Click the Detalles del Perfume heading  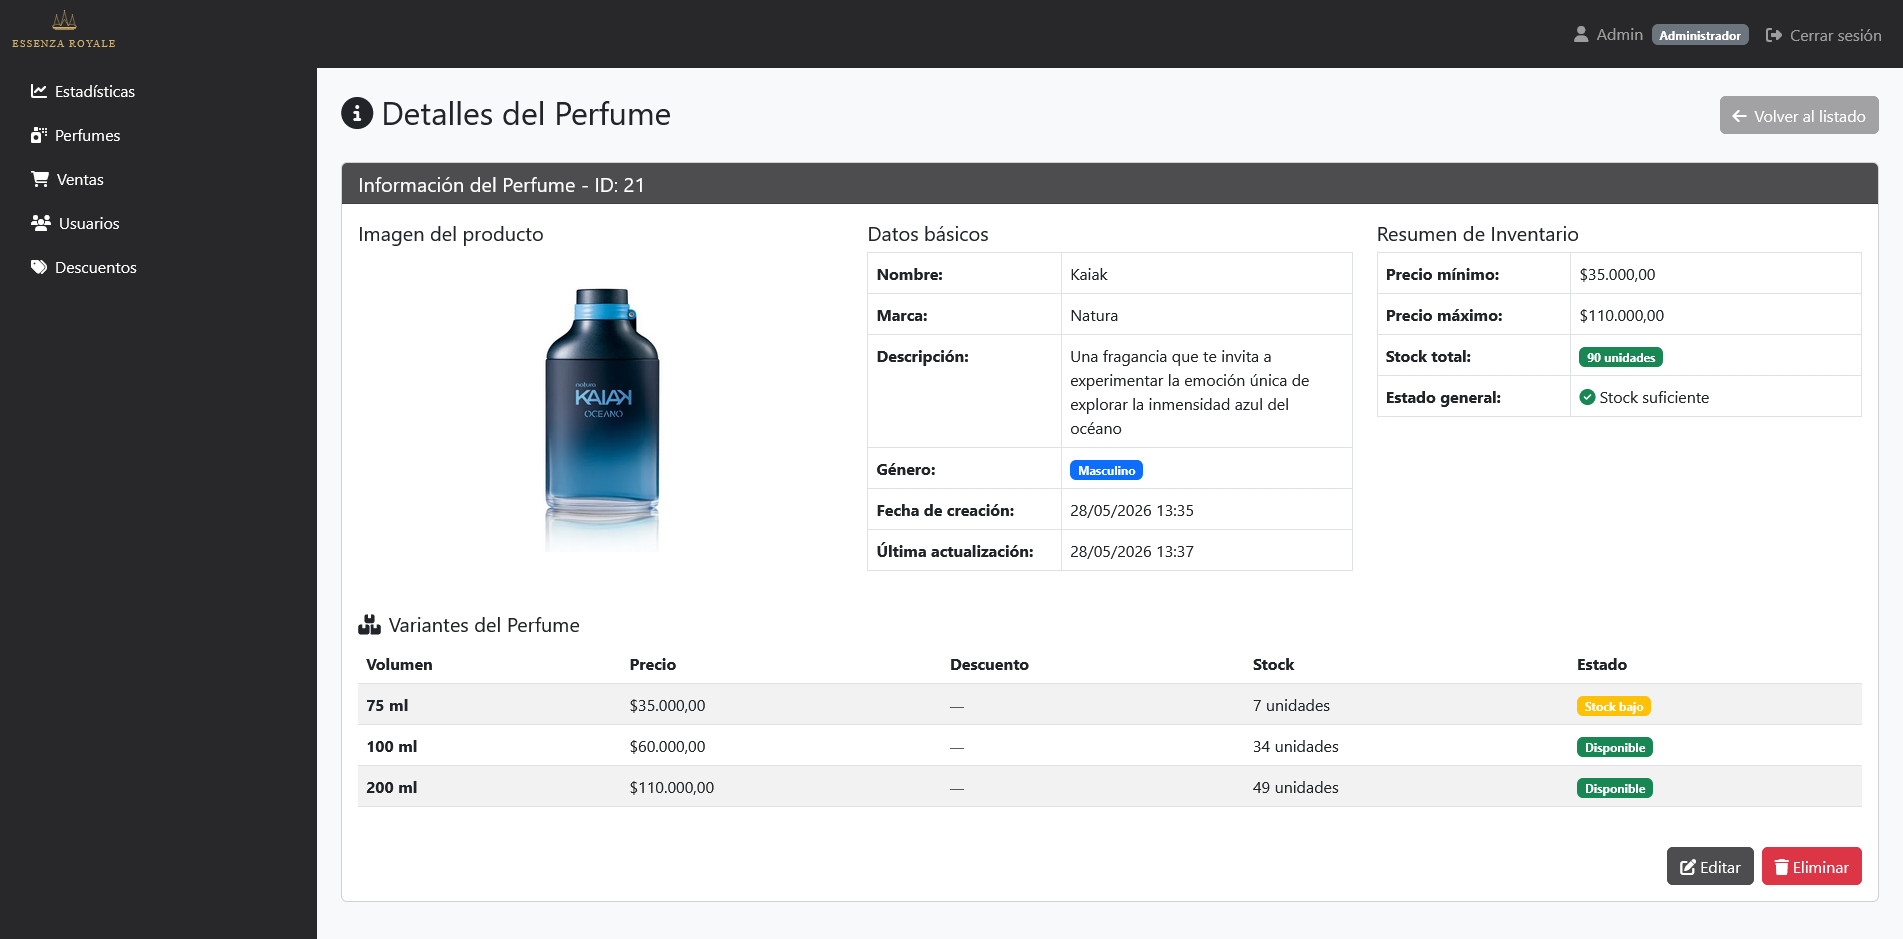tap(526, 114)
